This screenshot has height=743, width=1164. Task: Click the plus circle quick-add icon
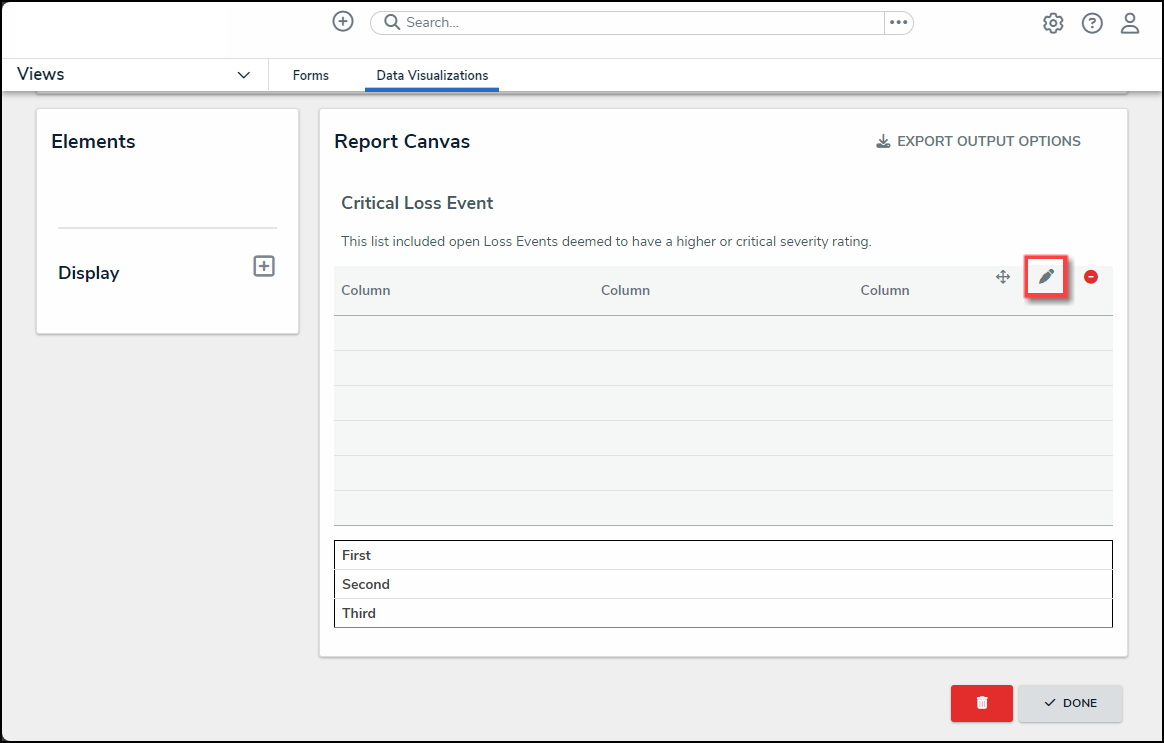tap(343, 22)
